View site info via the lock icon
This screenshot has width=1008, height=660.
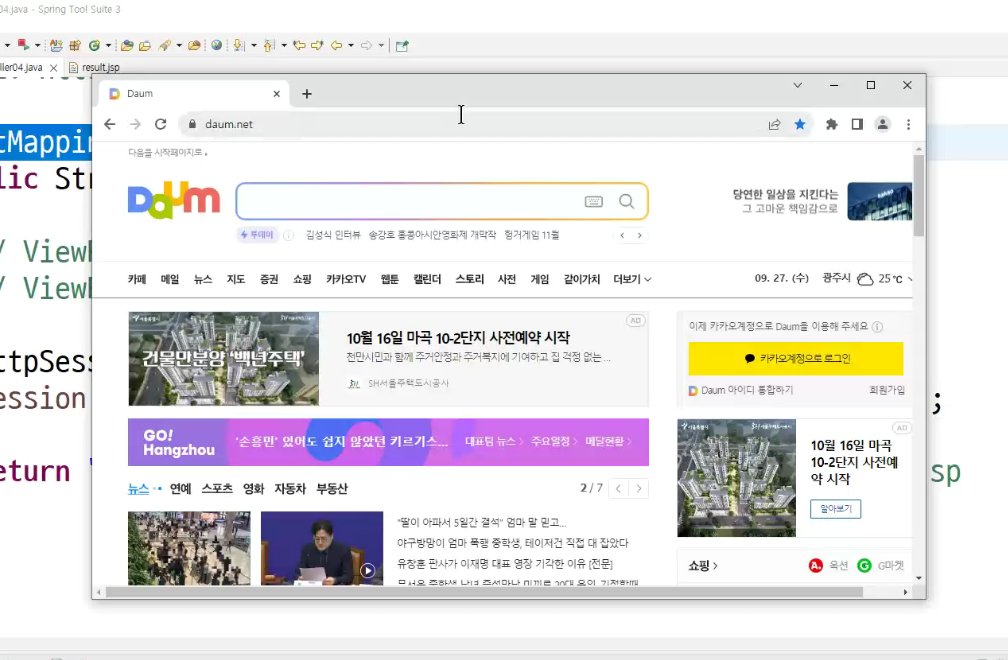(x=192, y=124)
